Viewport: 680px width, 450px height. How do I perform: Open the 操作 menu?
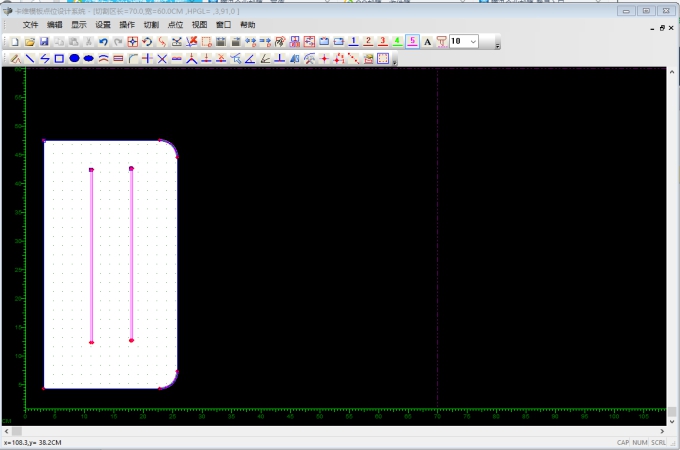127,25
